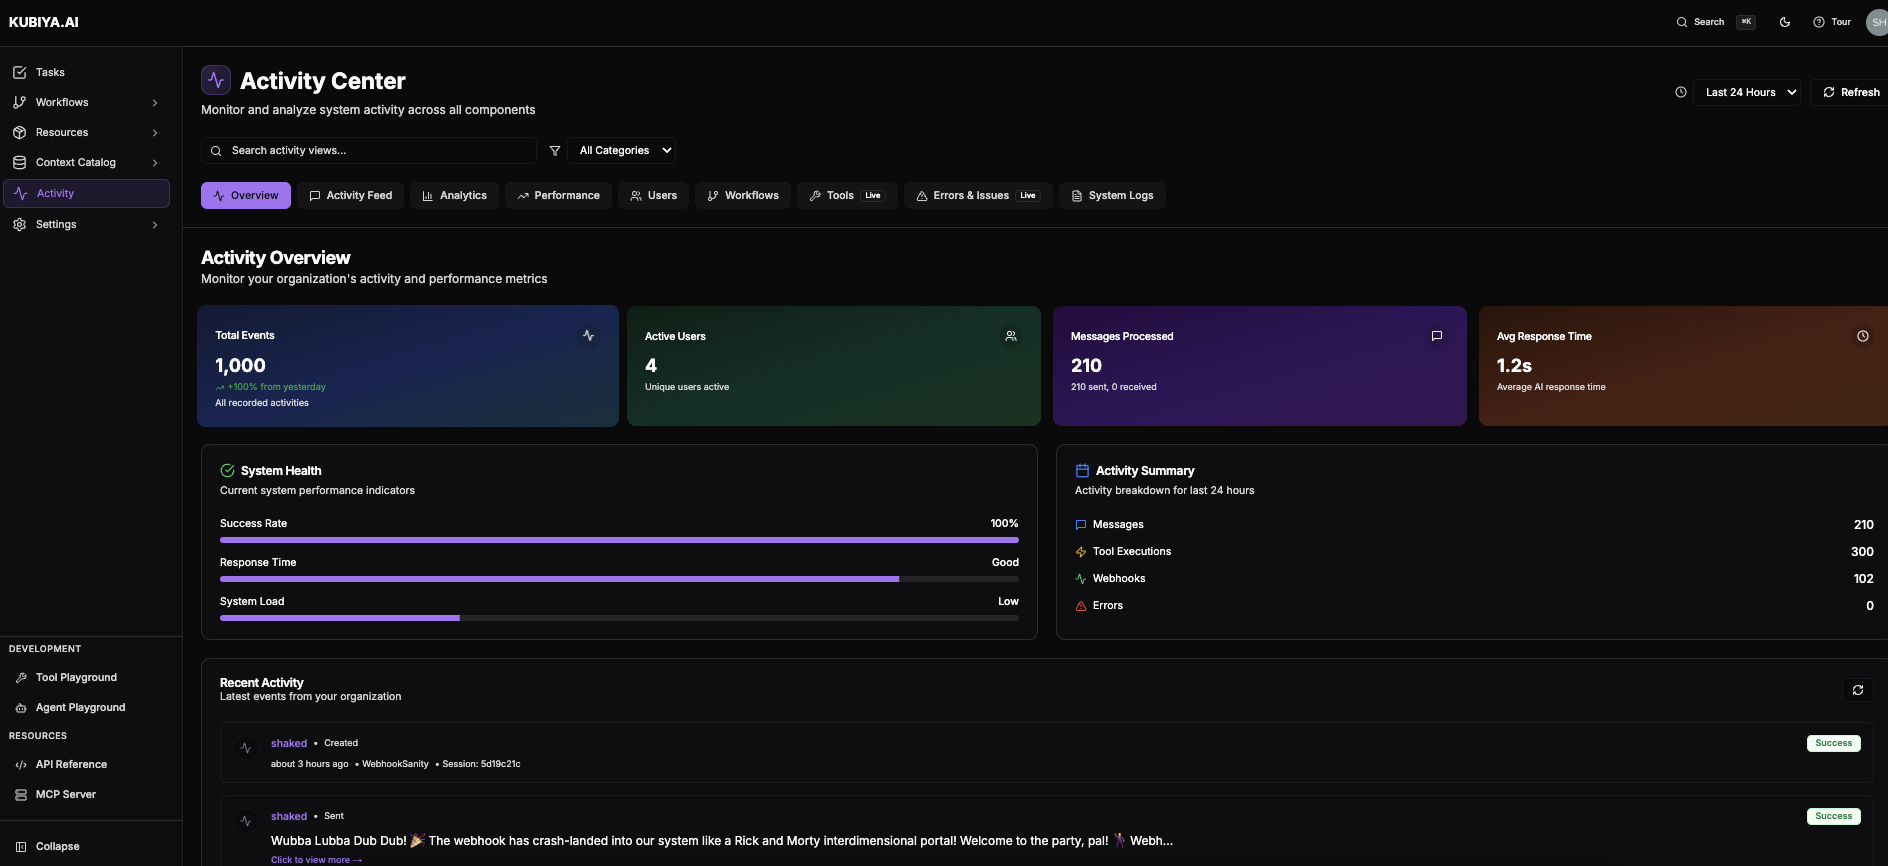Expand the Settings sidebar chevron
The image size is (1888, 866).
155,225
